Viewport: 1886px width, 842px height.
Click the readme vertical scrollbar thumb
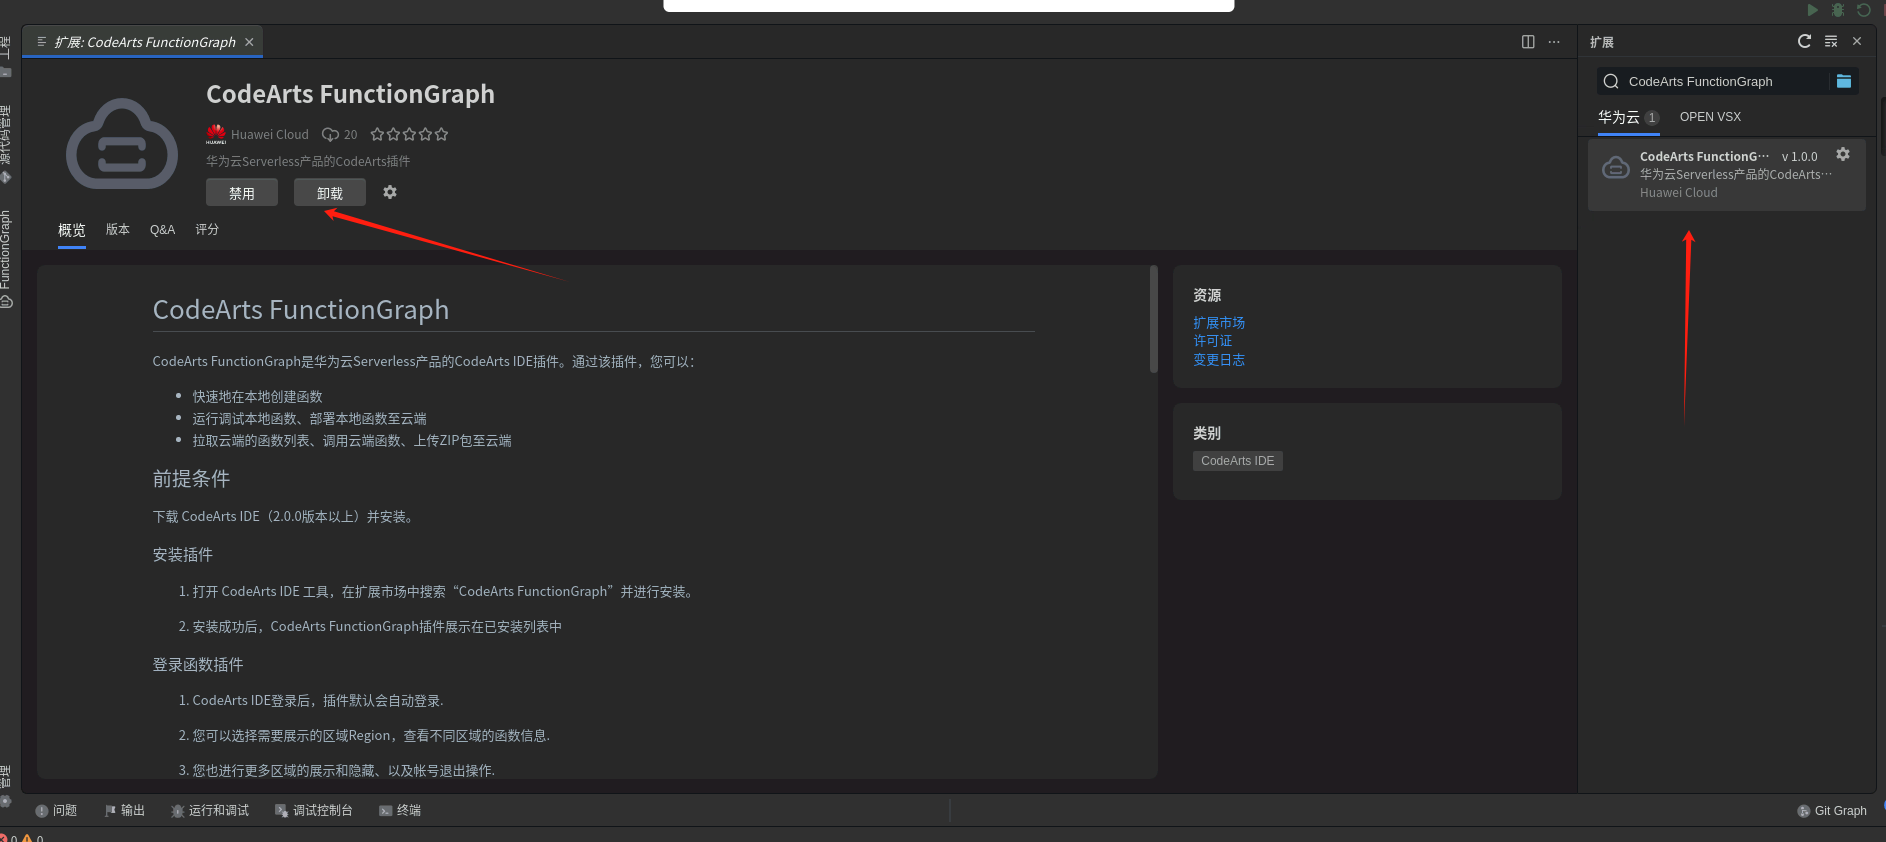click(1153, 319)
